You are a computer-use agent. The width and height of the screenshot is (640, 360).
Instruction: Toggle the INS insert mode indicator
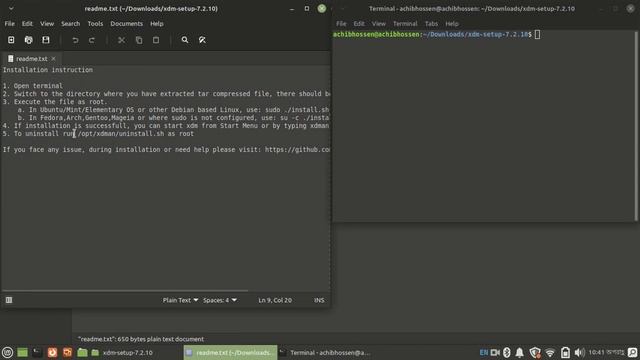click(x=319, y=300)
